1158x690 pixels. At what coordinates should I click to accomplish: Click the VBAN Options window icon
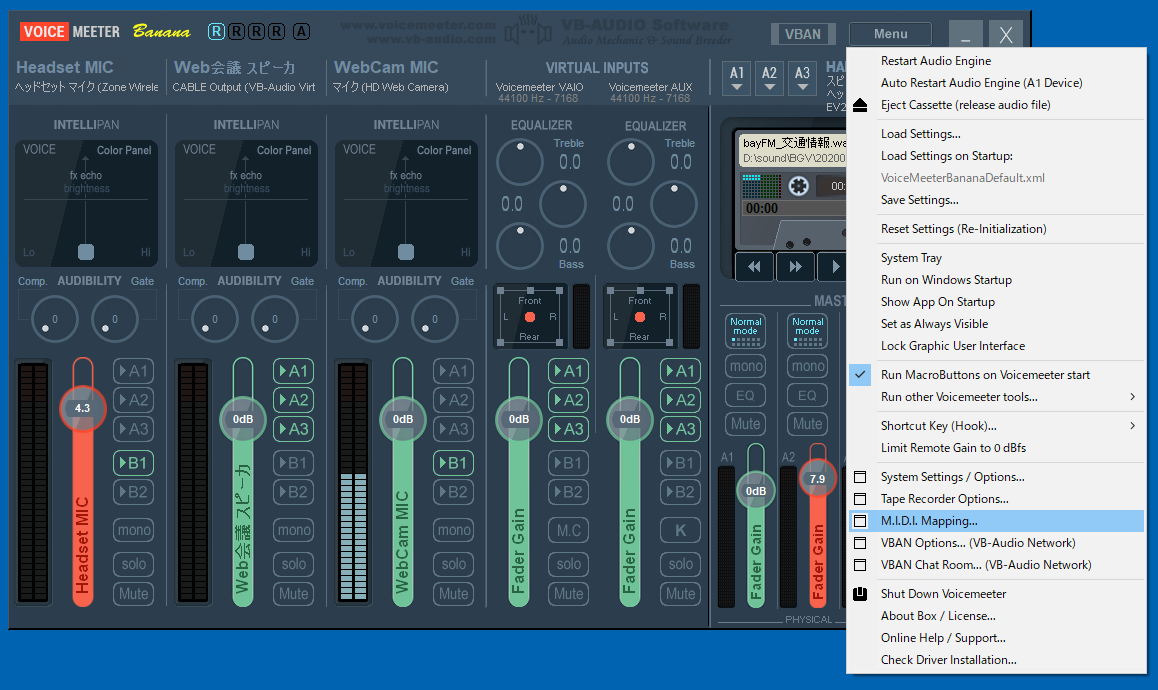click(x=860, y=543)
